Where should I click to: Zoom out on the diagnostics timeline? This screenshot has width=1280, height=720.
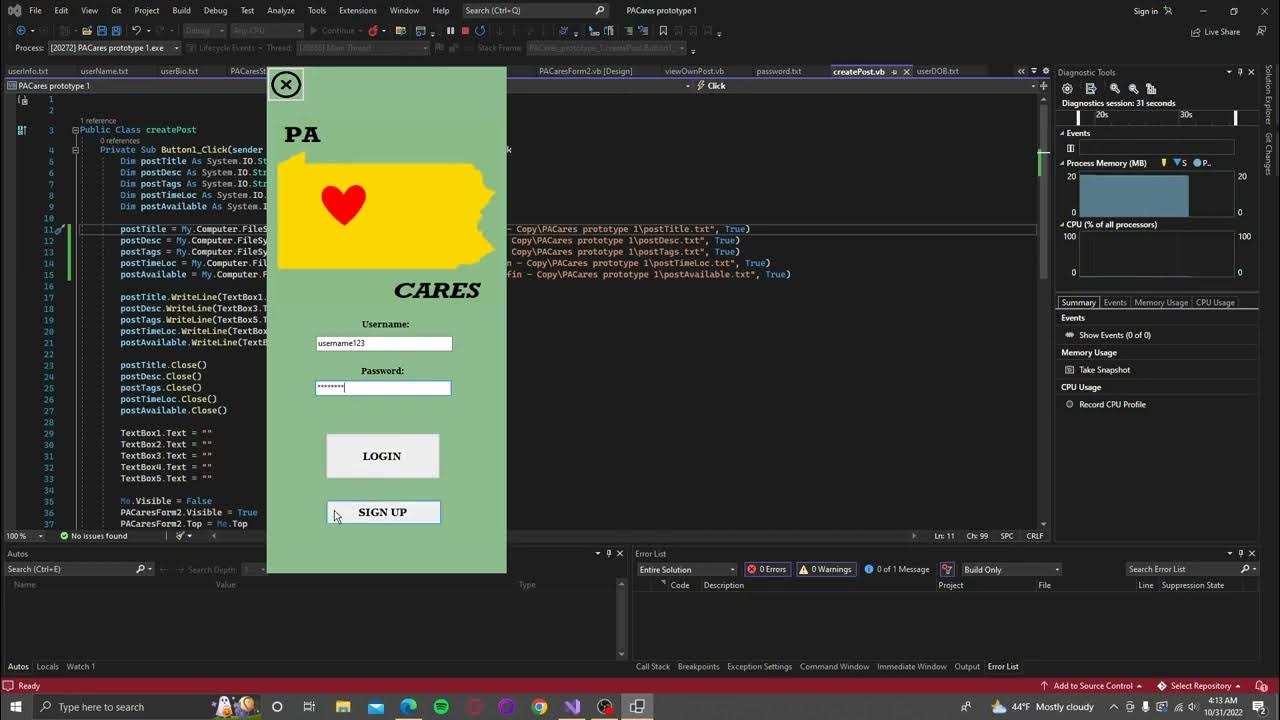tap(1133, 89)
